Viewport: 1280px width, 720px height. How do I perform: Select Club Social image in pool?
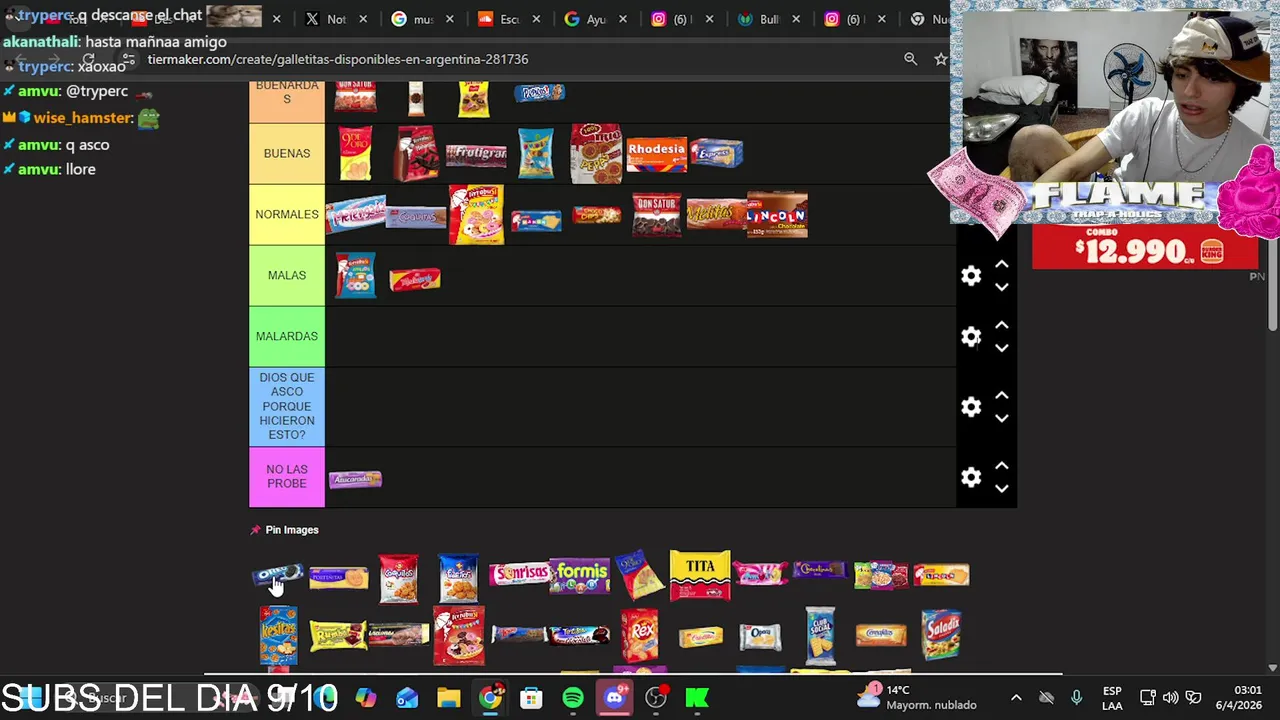tap(820, 635)
